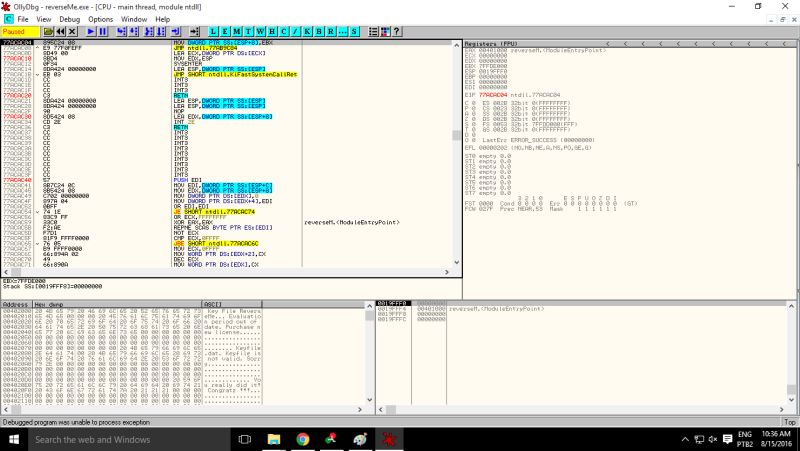Click disassembly pane scrollbar down arrow
The width and height of the screenshot is (800, 451).
click(457, 262)
